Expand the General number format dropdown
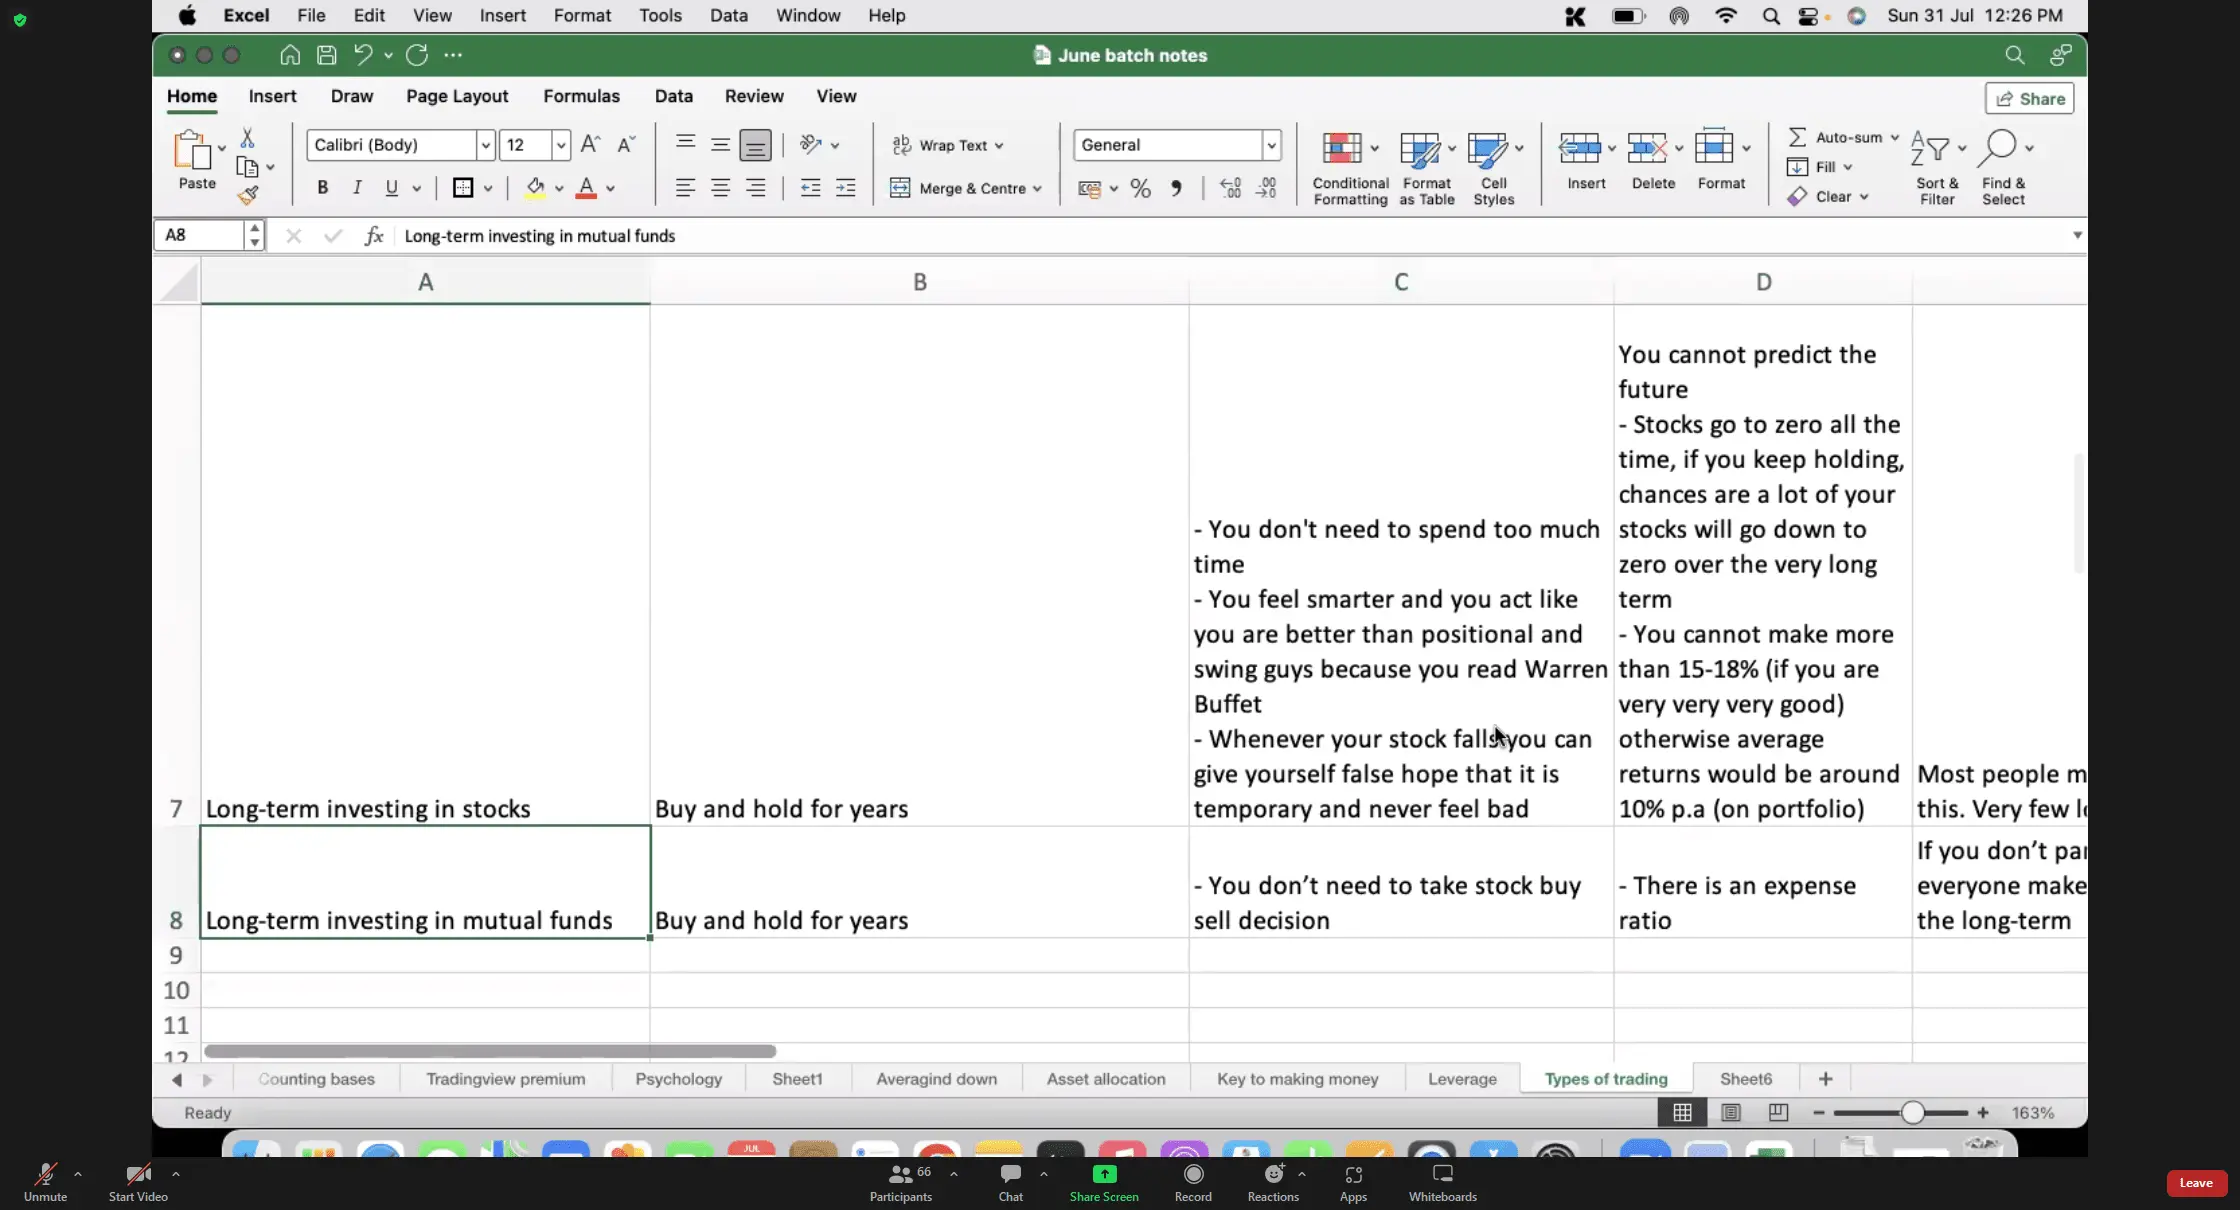The image size is (2240, 1210). [1271, 145]
